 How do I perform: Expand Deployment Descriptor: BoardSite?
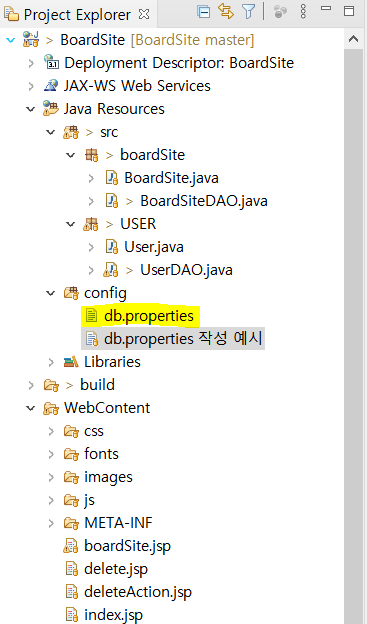click(x=31, y=63)
